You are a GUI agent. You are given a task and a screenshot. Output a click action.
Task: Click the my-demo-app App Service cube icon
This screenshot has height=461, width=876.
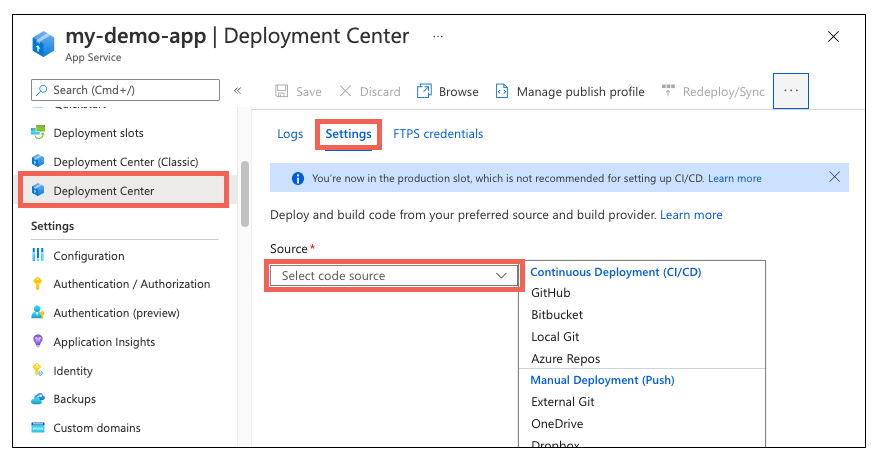click(x=43, y=44)
